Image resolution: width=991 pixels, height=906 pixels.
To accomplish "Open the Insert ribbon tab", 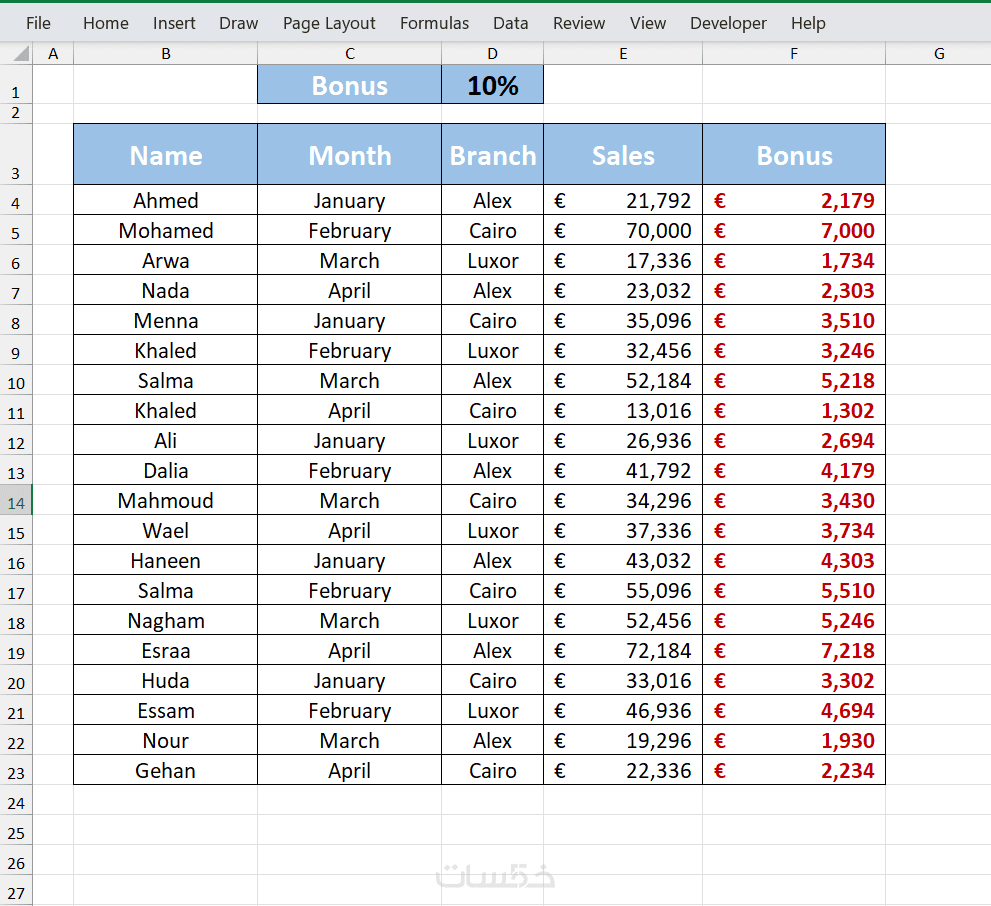I will 174,23.
